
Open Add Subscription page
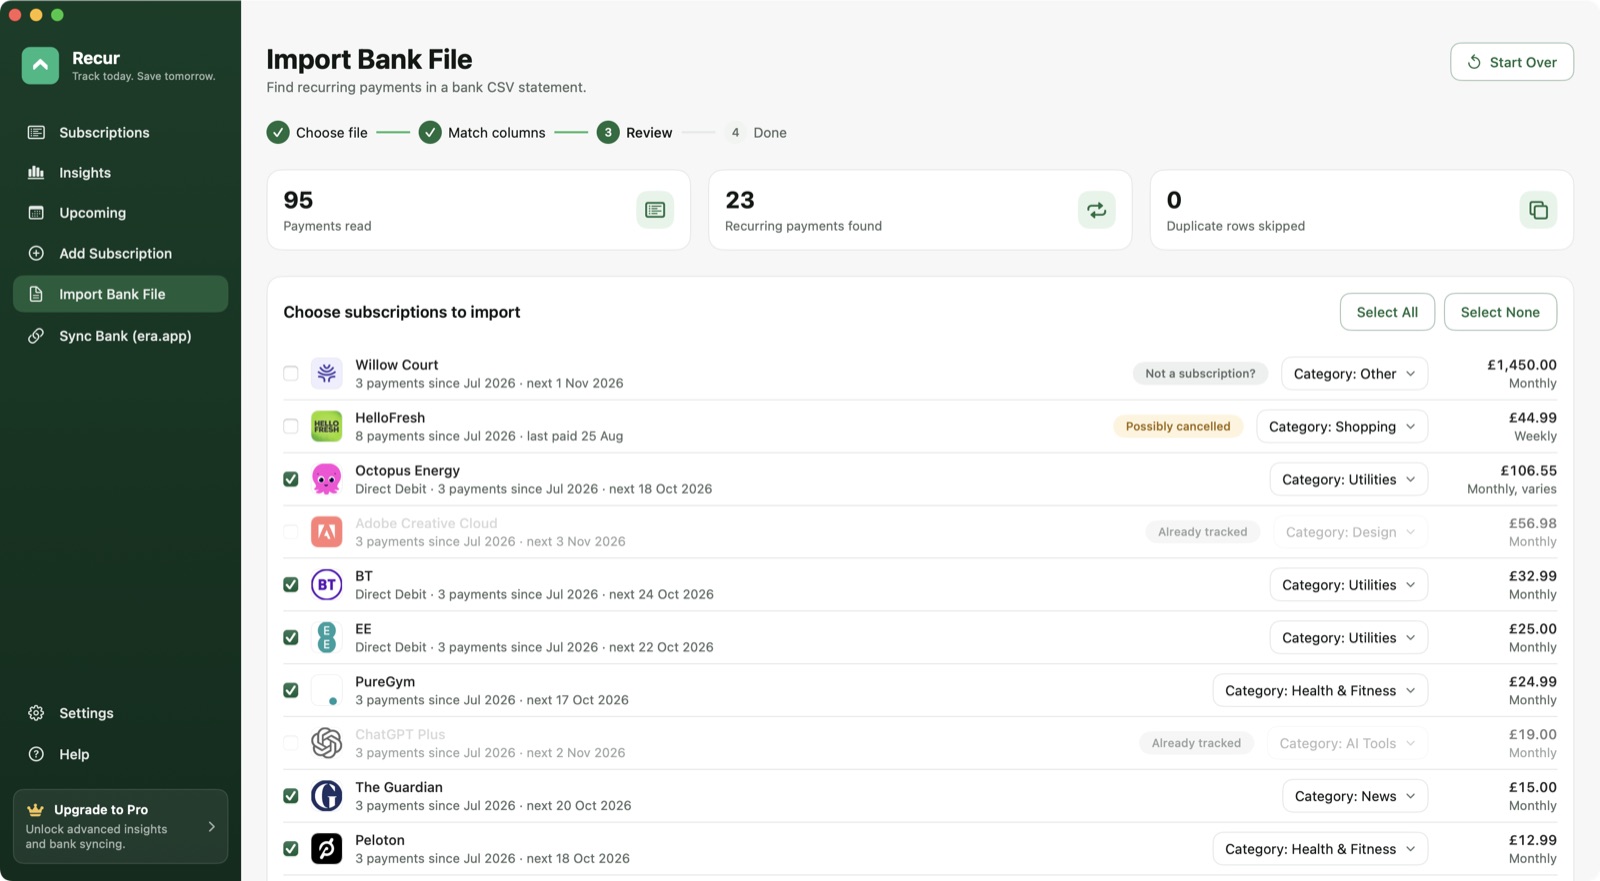tap(120, 253)
